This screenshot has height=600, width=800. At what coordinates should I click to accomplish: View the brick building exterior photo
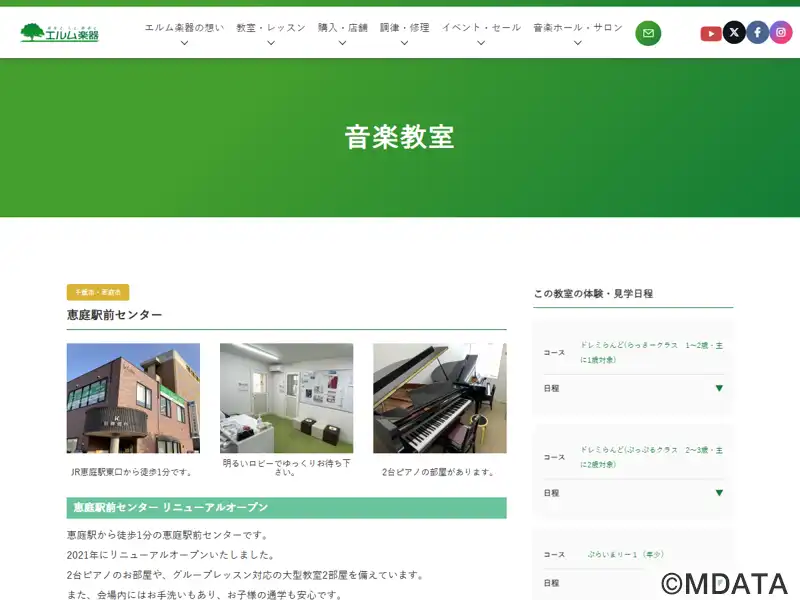133,398
